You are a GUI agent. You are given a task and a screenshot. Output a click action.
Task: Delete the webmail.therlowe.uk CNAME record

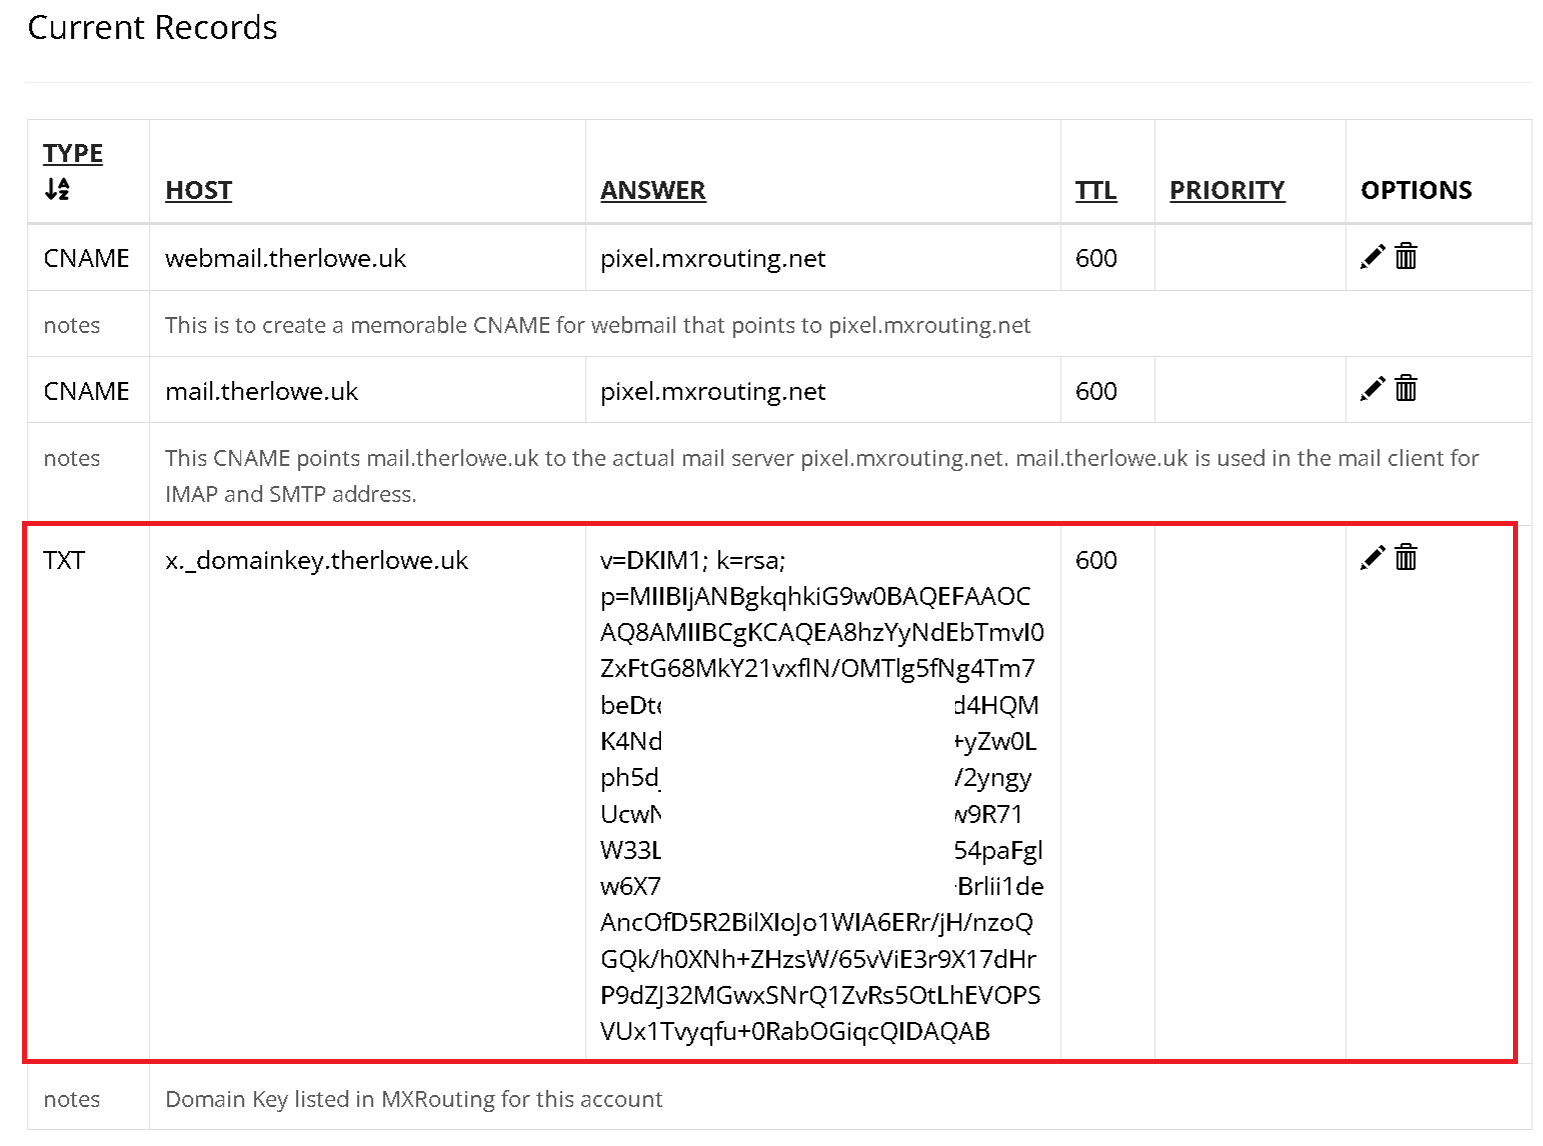point(1406,257)
